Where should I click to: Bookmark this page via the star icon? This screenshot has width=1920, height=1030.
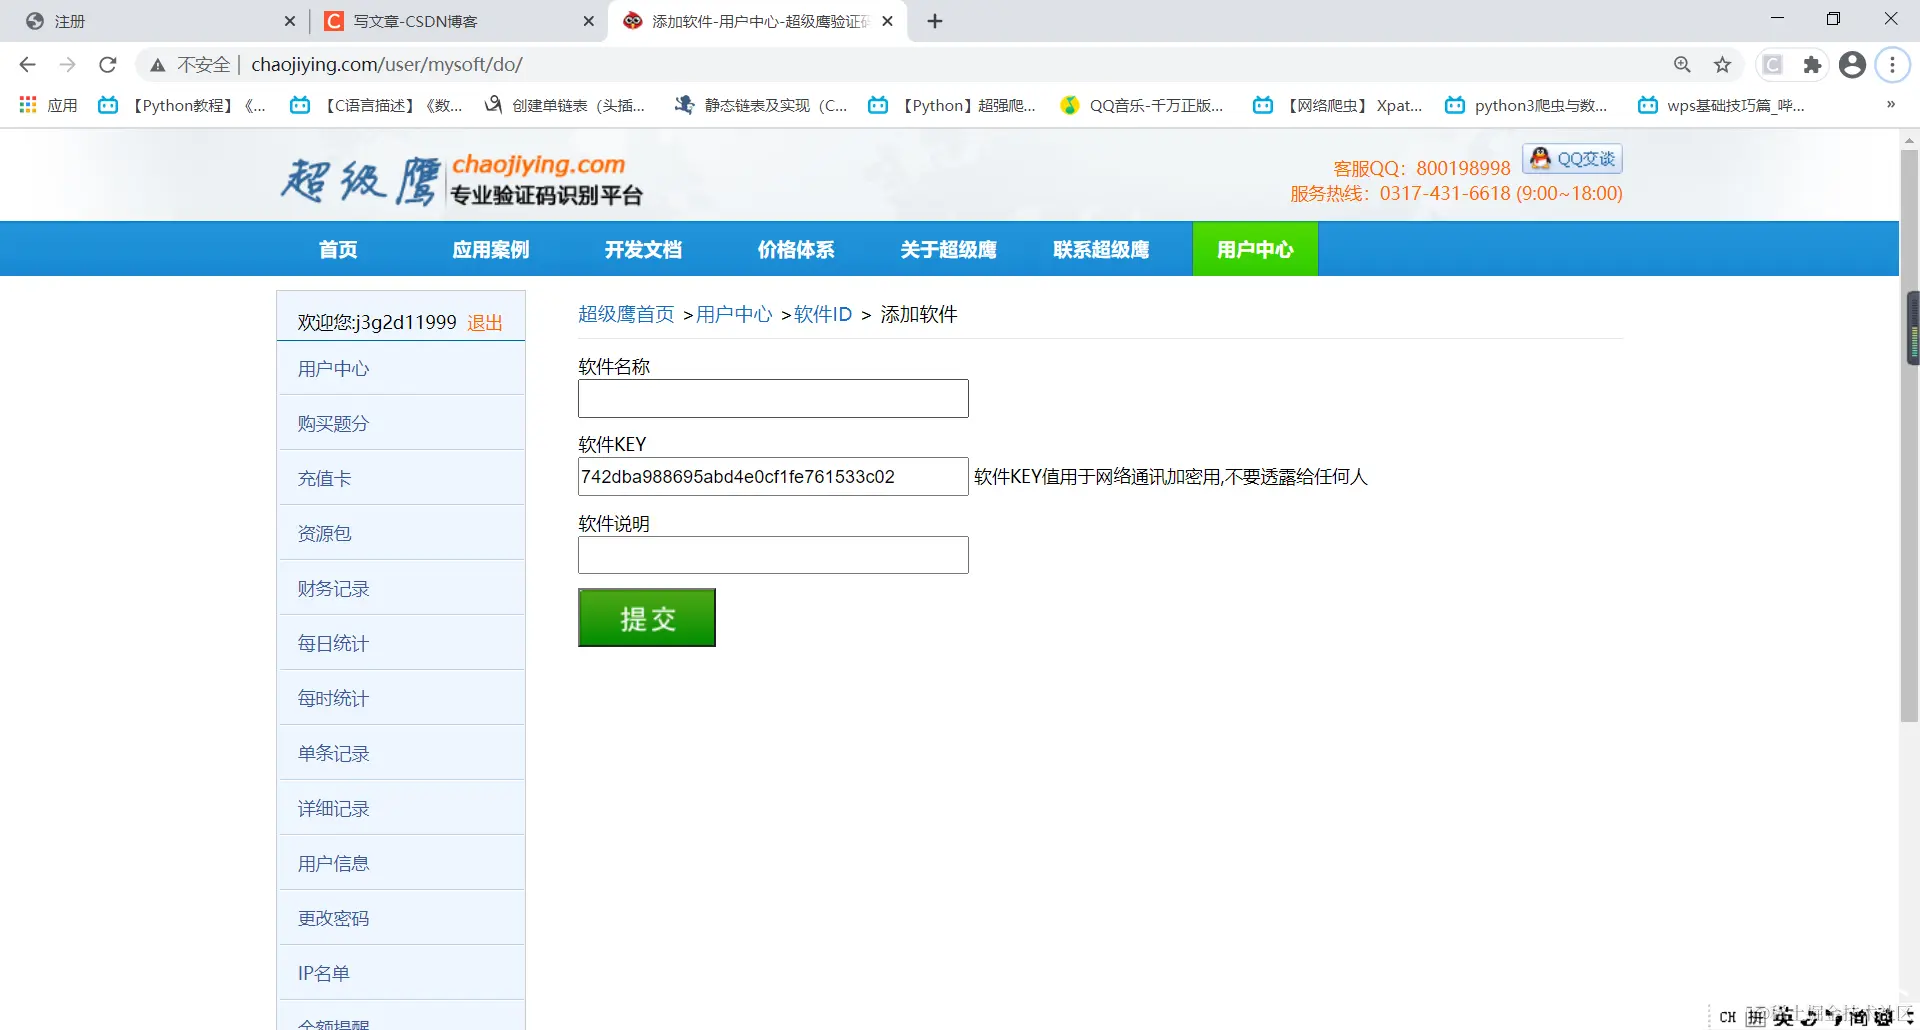(x=1723, y=64)
